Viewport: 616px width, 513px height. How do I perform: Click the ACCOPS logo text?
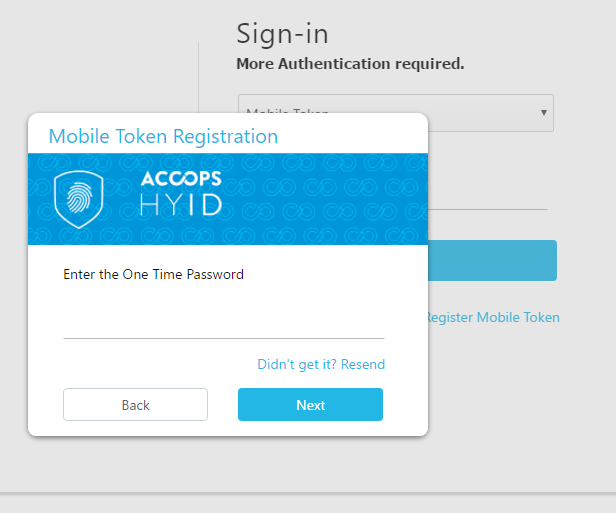[x=181, y=178]
